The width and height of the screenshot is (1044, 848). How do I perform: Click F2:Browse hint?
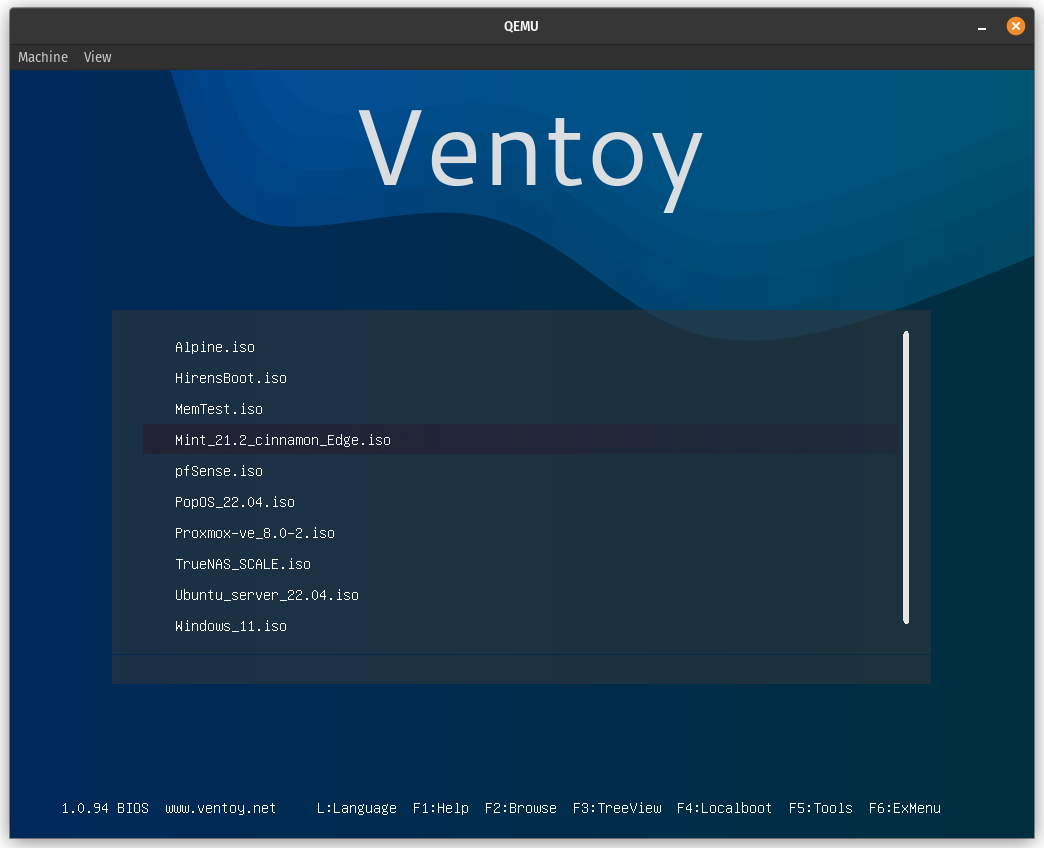(521, 808)
